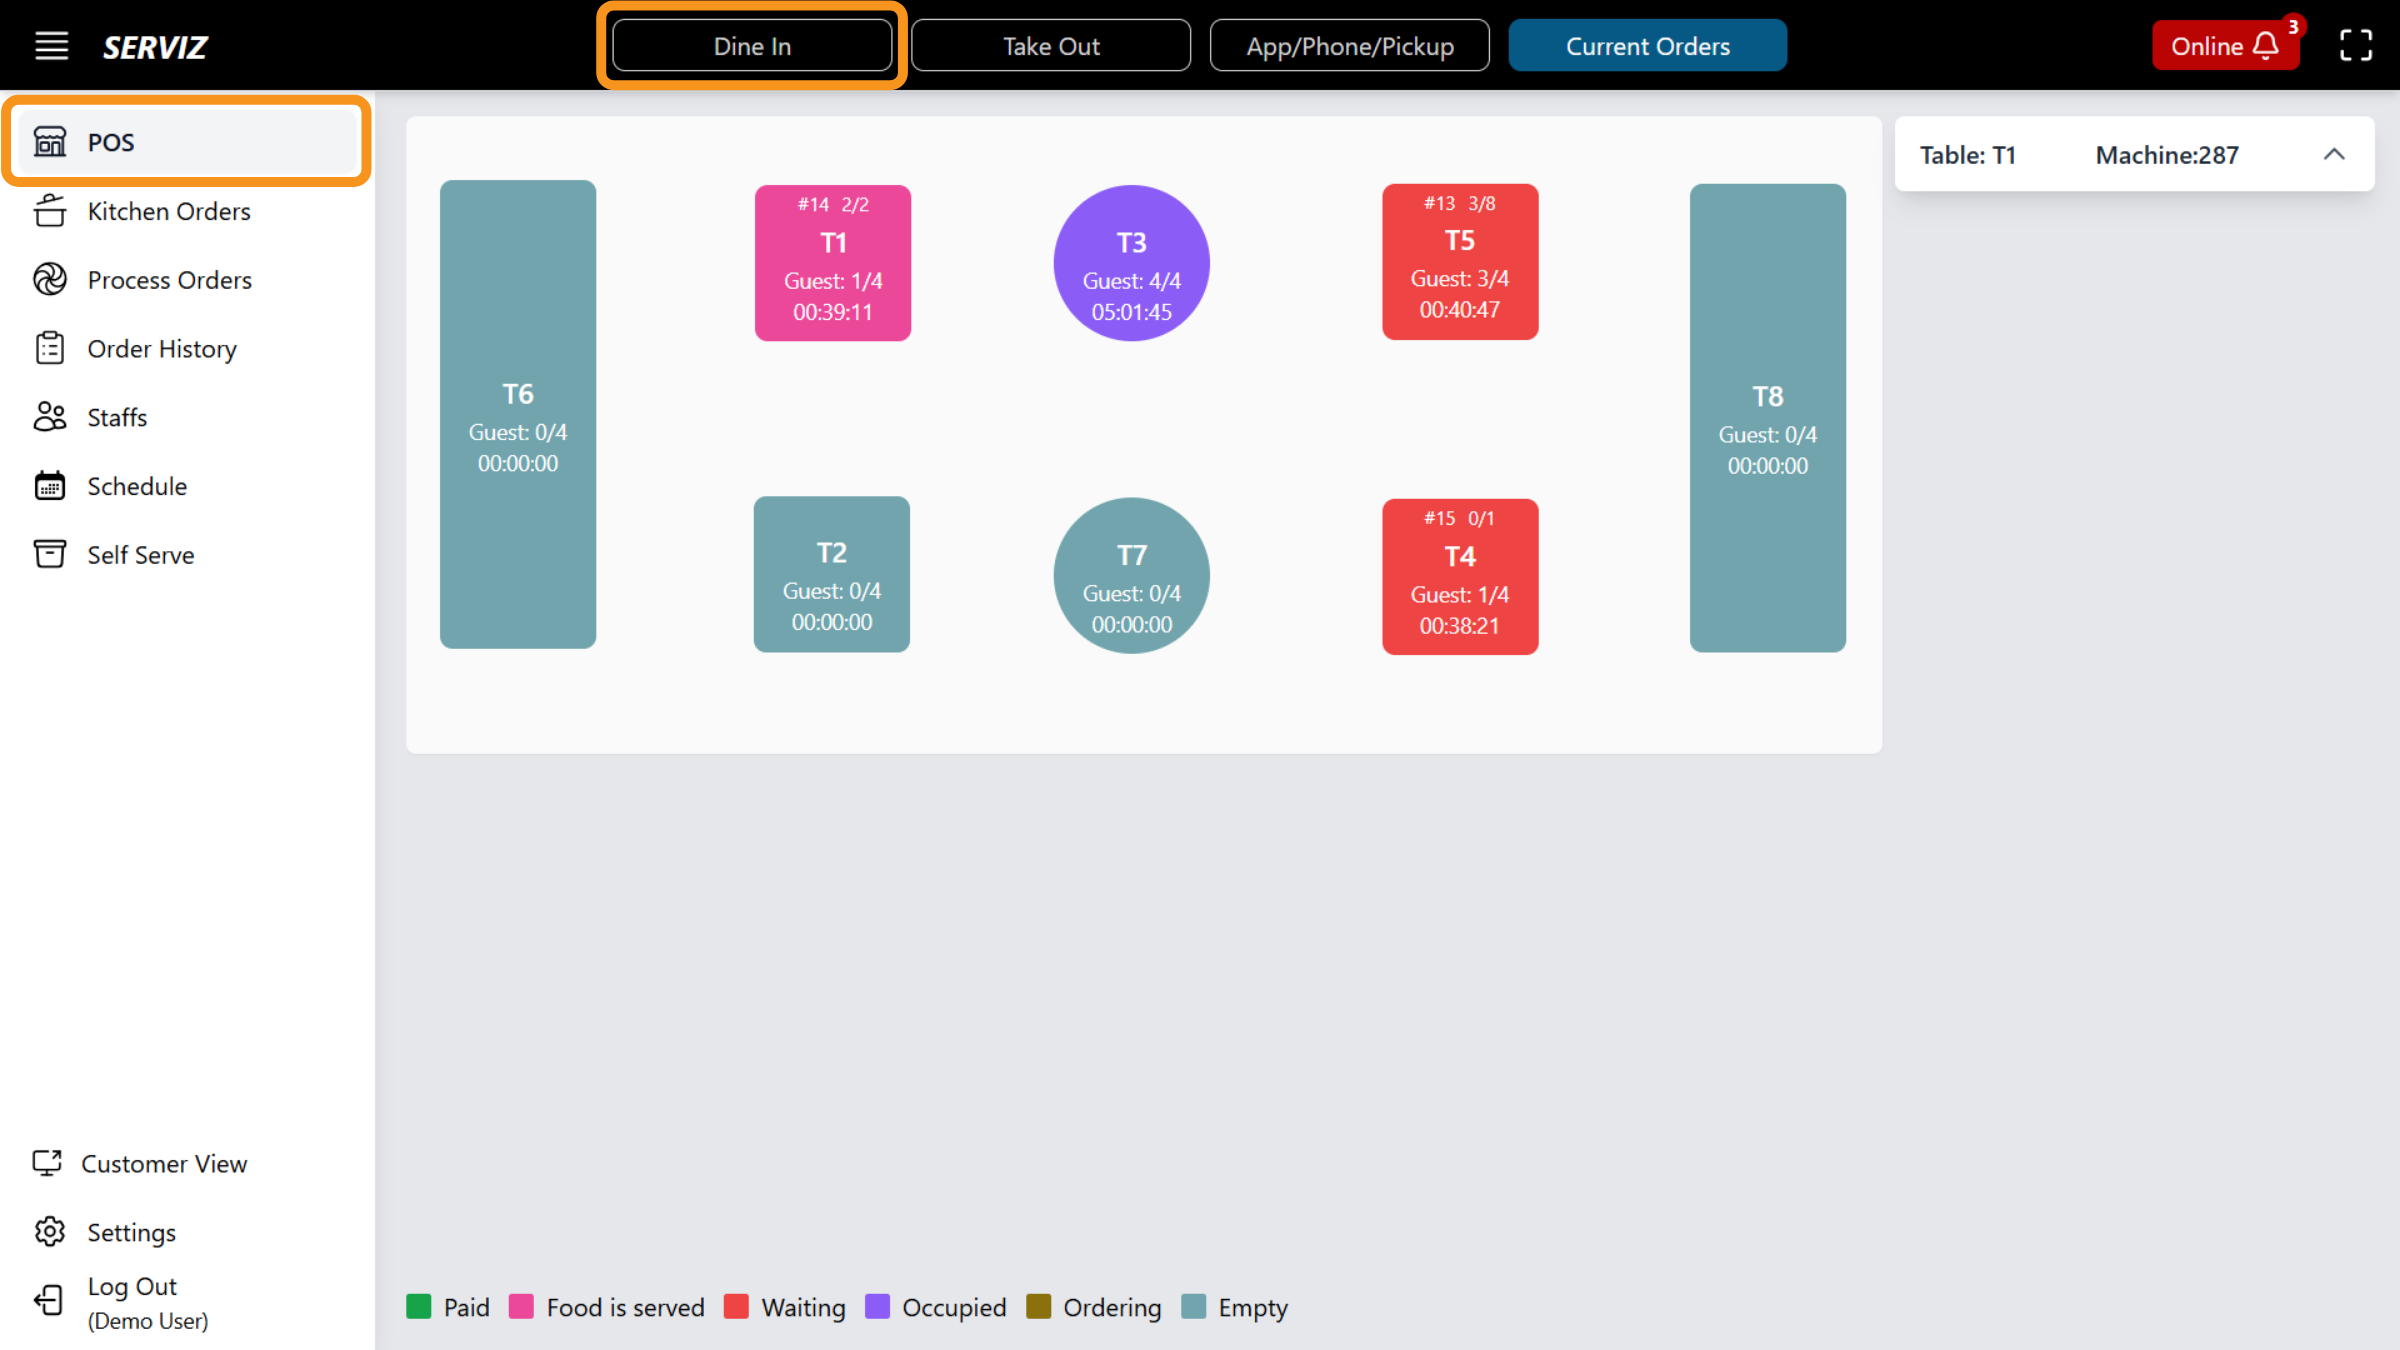Select table T3 occupied by 4 guests

(x=1131, y=262)
